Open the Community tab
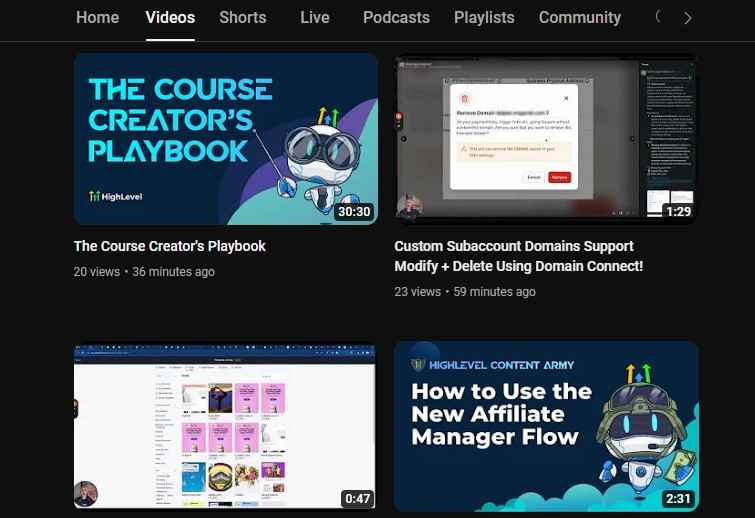 pyautogui.click(x=580, y=18)
